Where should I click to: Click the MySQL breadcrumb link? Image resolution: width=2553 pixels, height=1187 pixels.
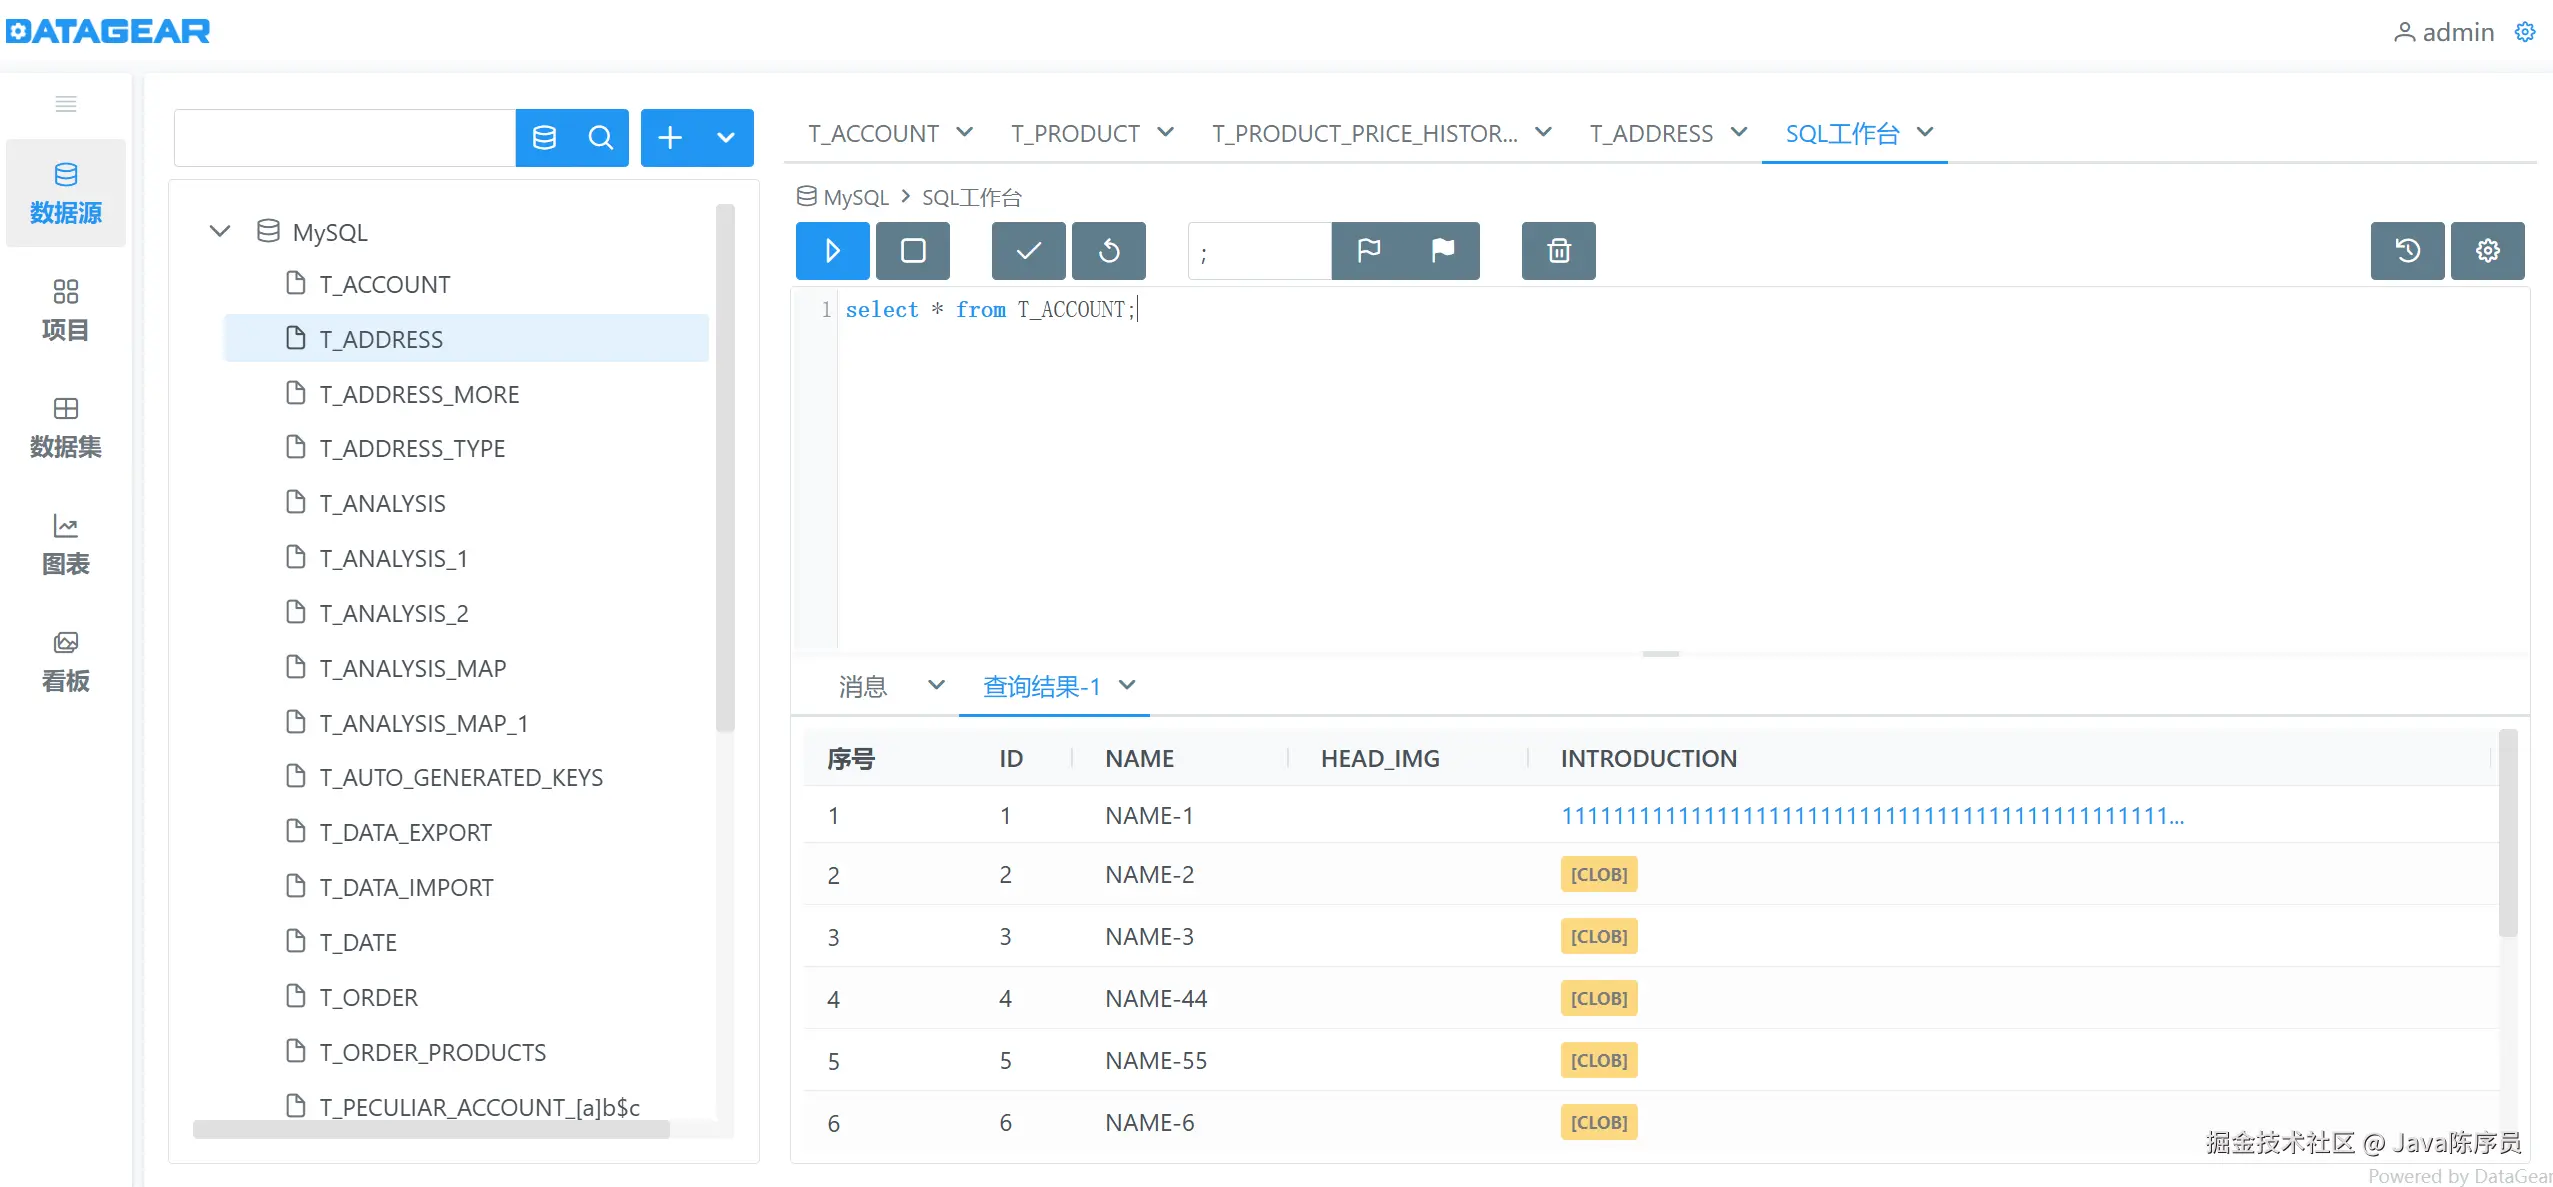(856, 197)
